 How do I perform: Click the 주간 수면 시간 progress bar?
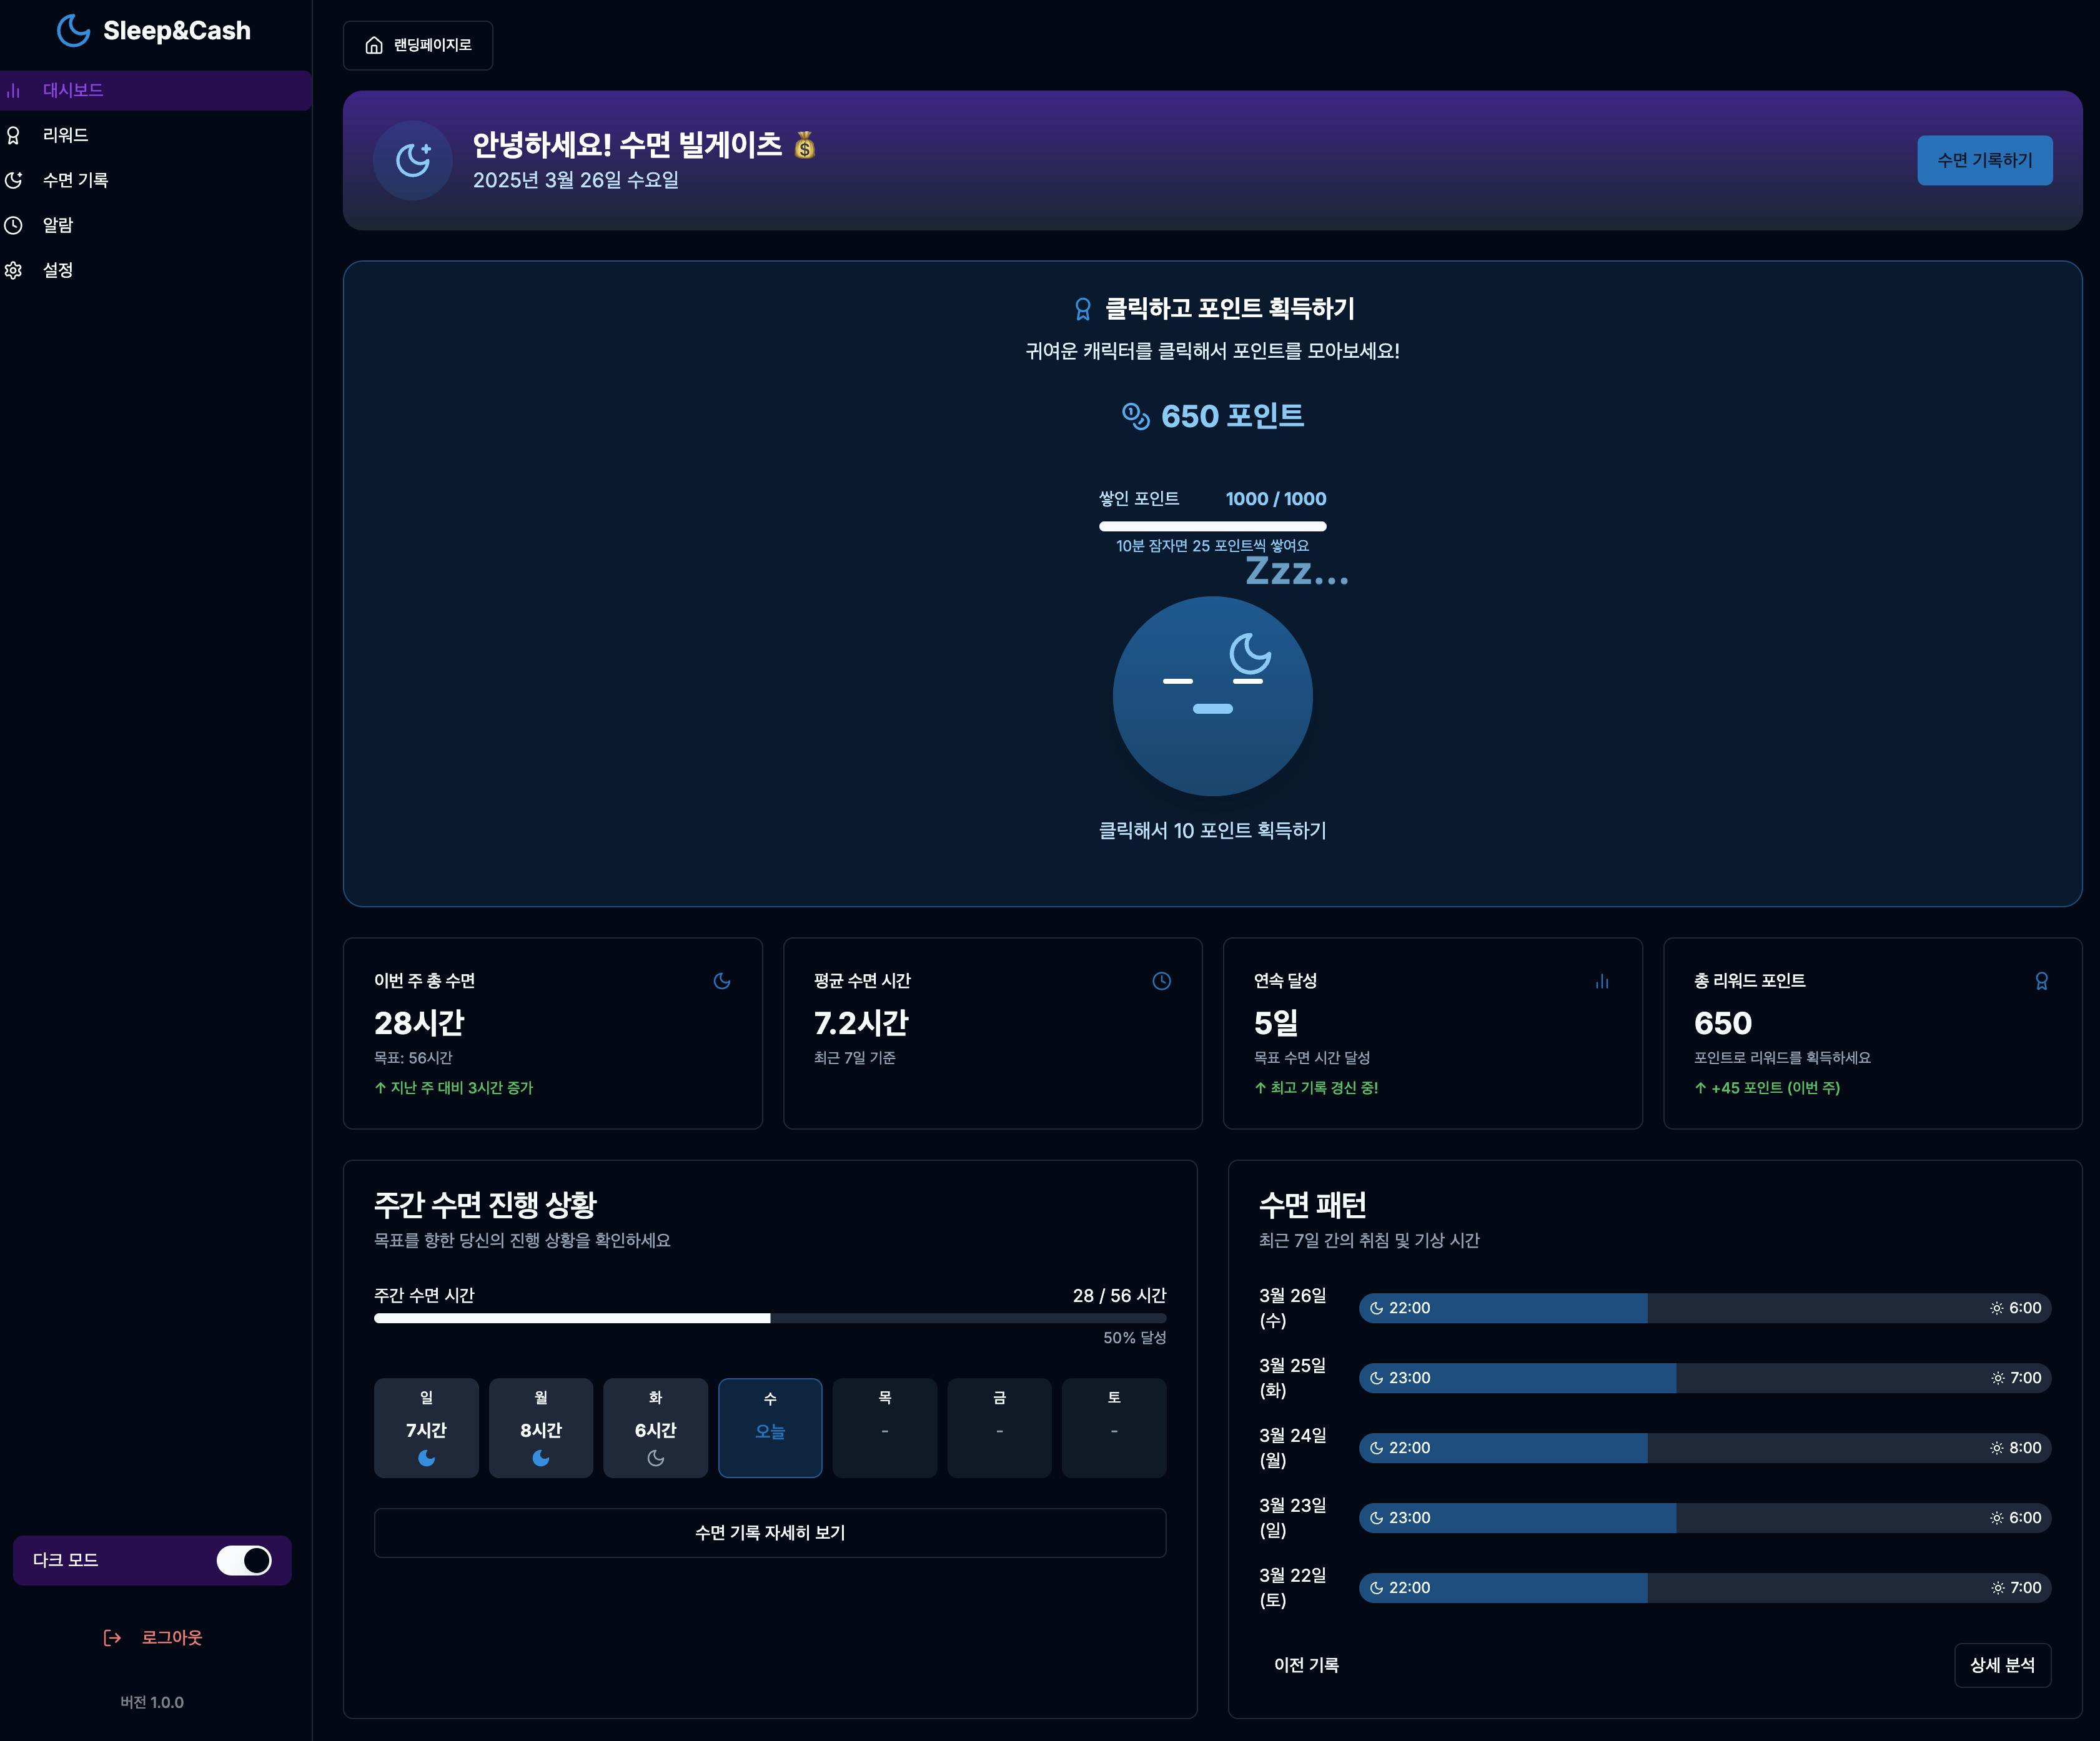(770, 1318)
